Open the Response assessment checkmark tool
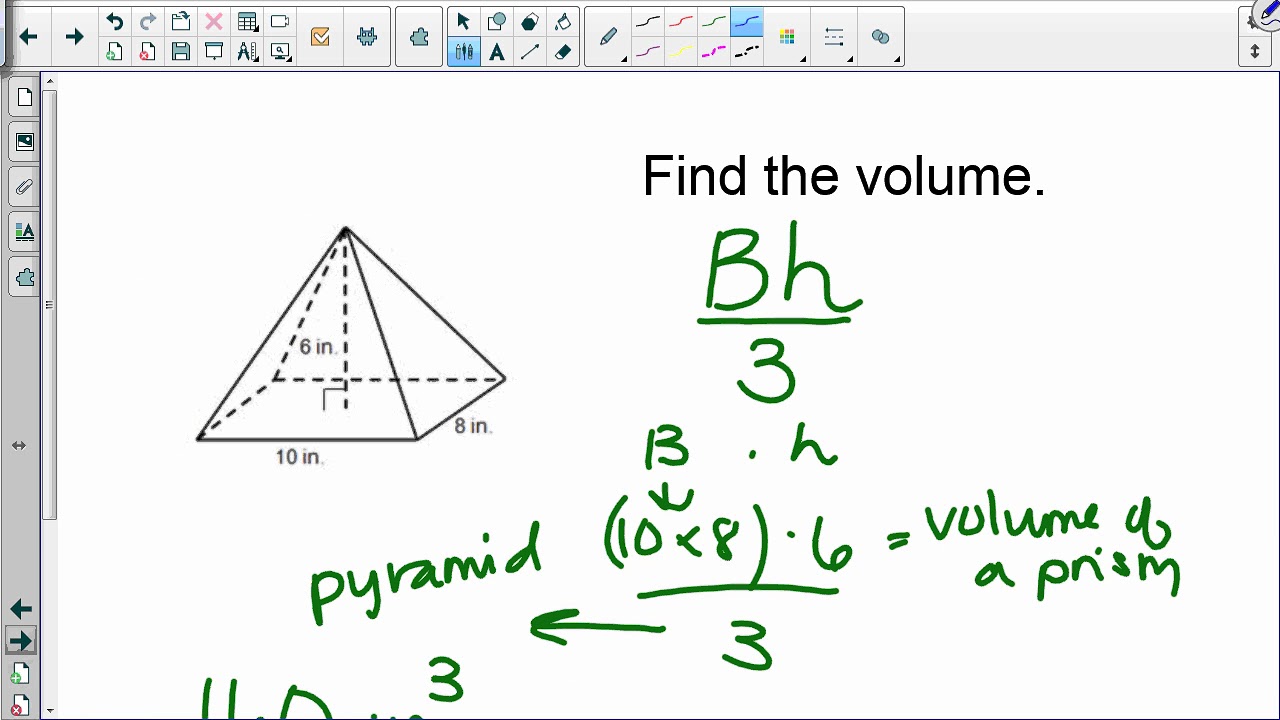Screen dimensions: 1280x720 point(320,37)
